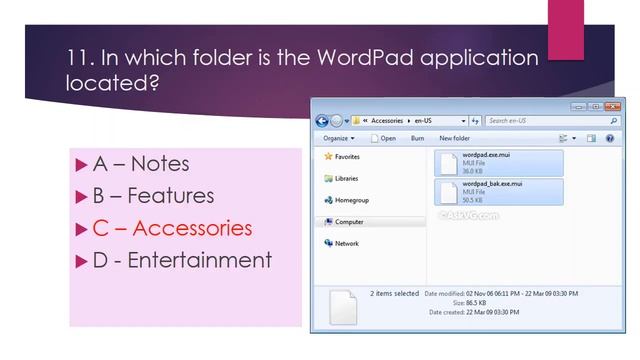640x360 pixels.
Task: Select Libraries in the navigation pane
Action: [347, 178]
